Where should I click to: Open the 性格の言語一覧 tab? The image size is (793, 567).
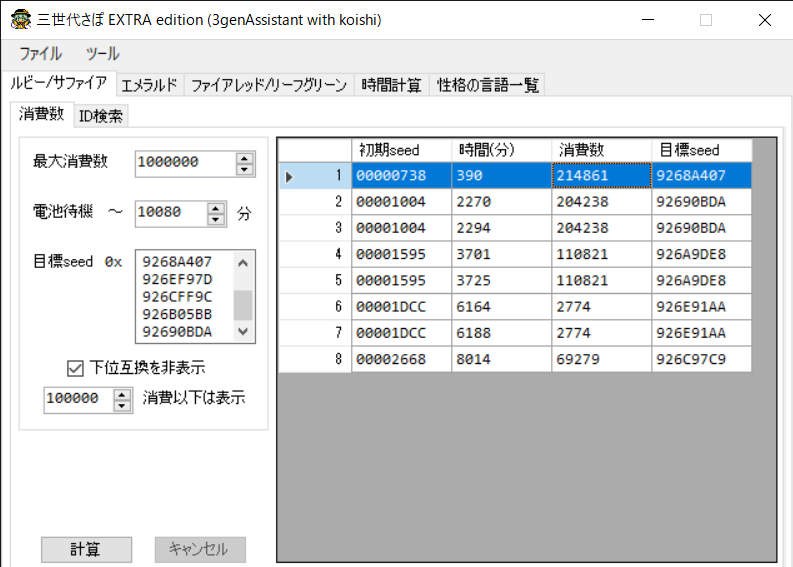click(x=488, y=85)
